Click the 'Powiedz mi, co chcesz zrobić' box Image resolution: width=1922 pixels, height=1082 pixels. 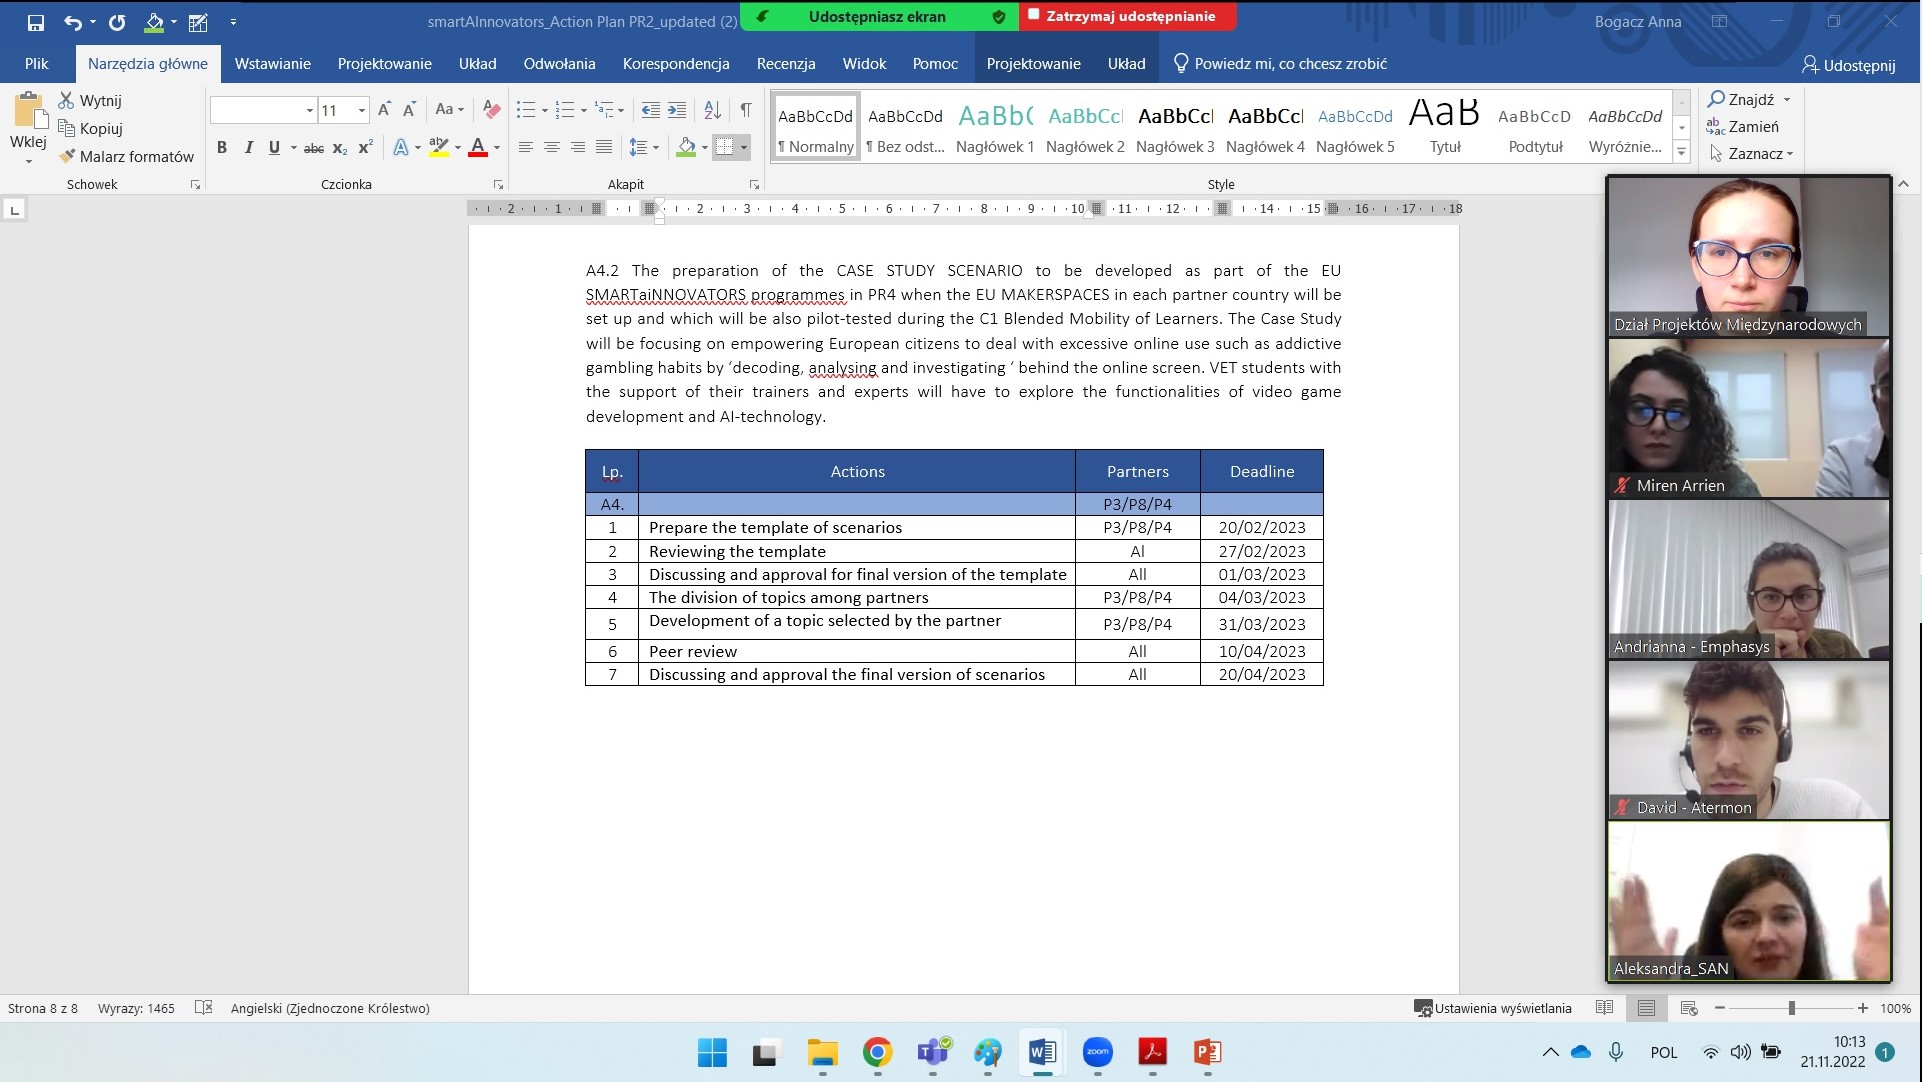click(x=1281, y=63)
